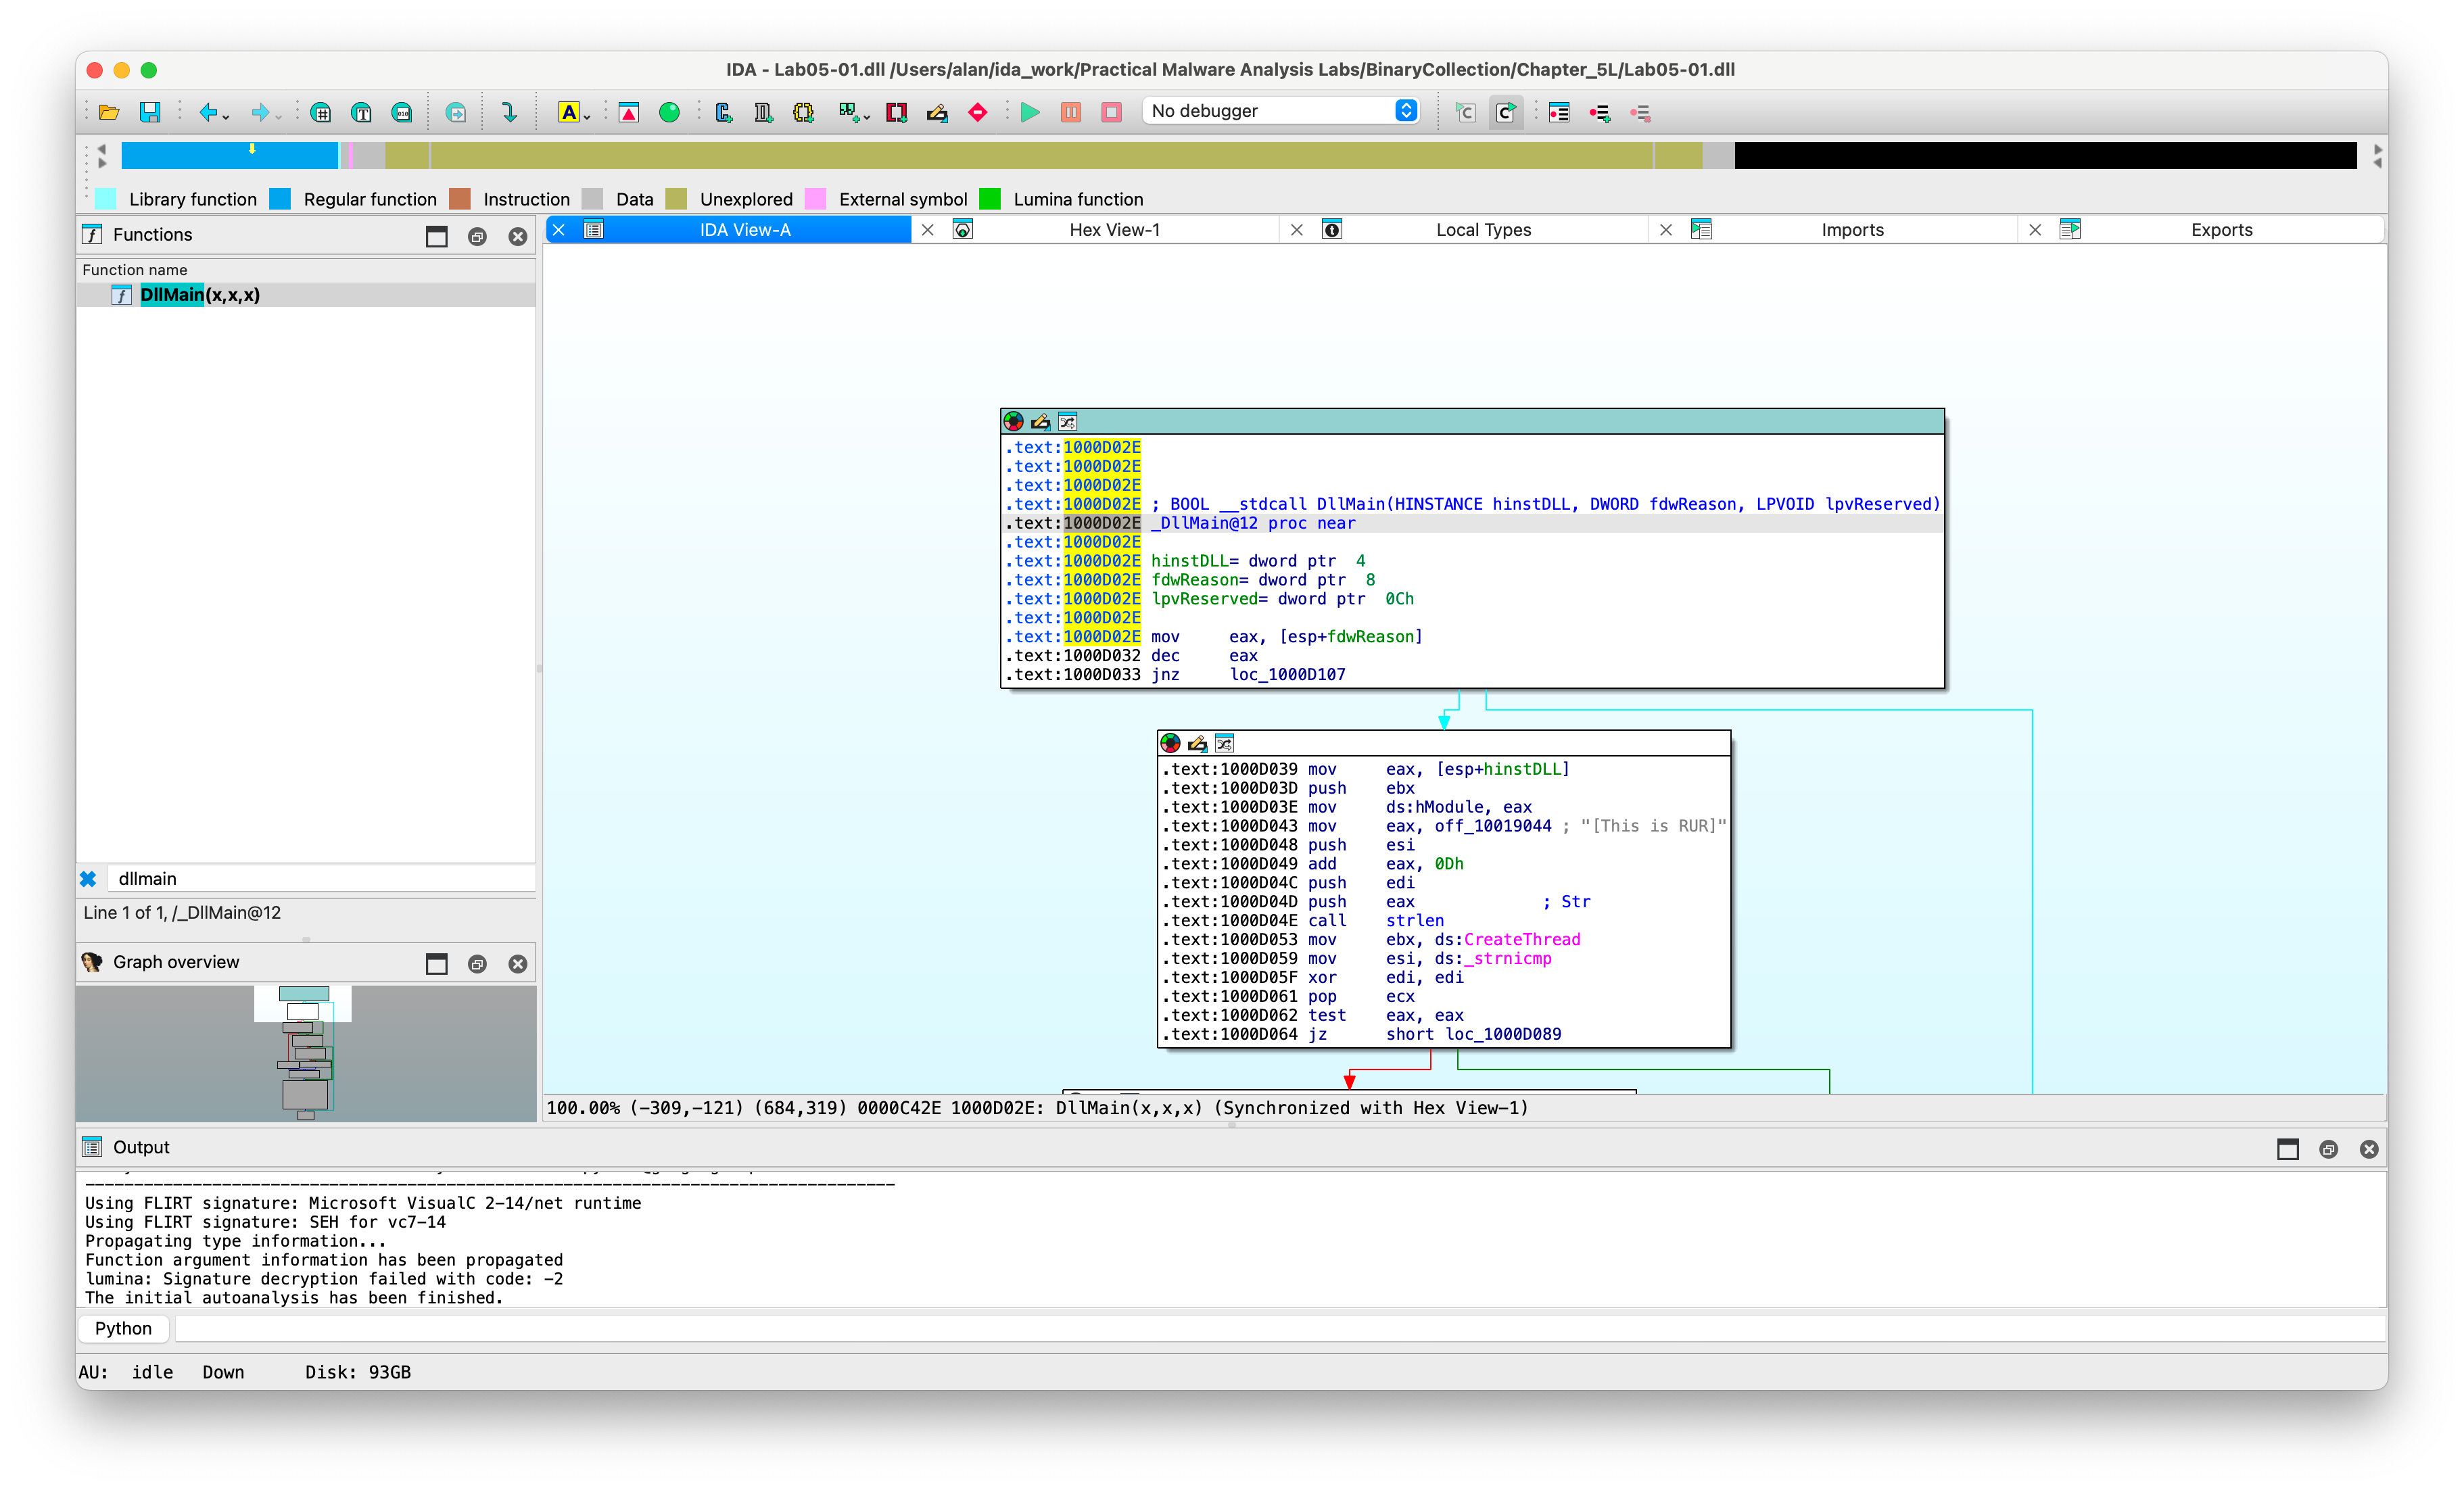
Task: Maximize the Output panel
Action: point(2287,1149)
